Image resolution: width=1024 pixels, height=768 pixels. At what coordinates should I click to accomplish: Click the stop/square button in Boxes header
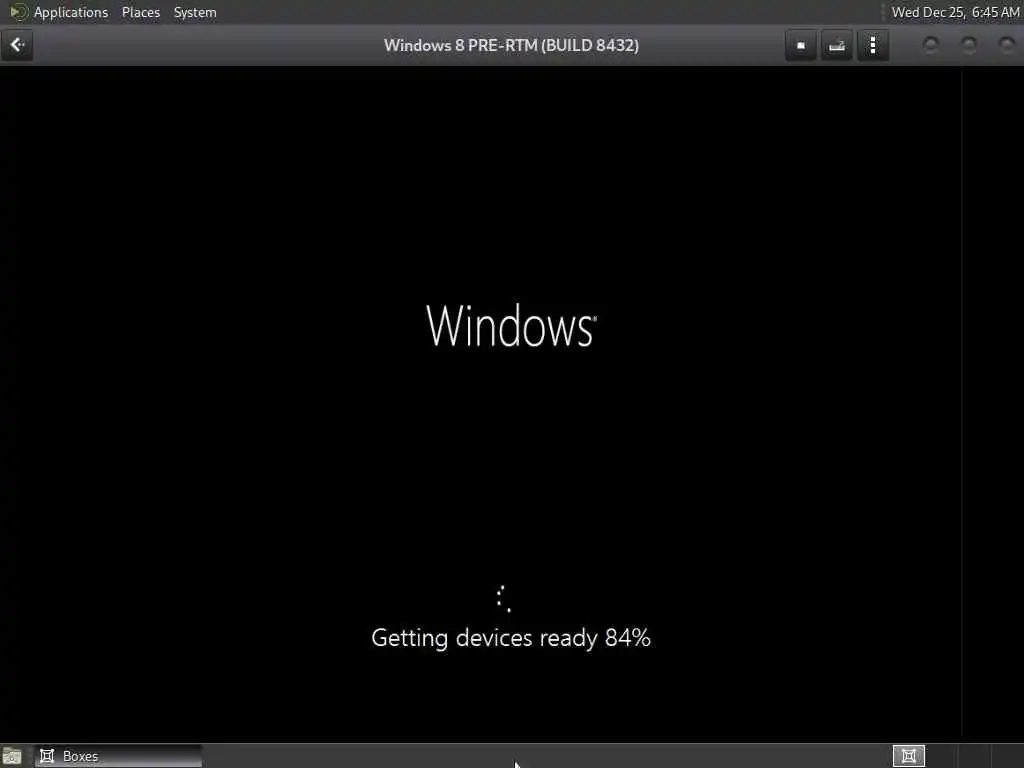[x=801, y=46]
